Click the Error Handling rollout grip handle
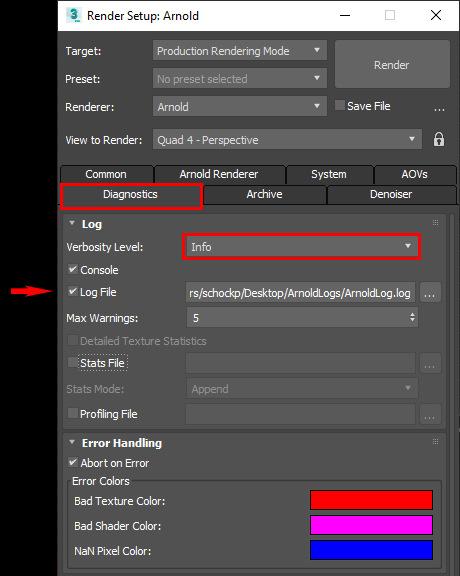 (x=435, y=442)
